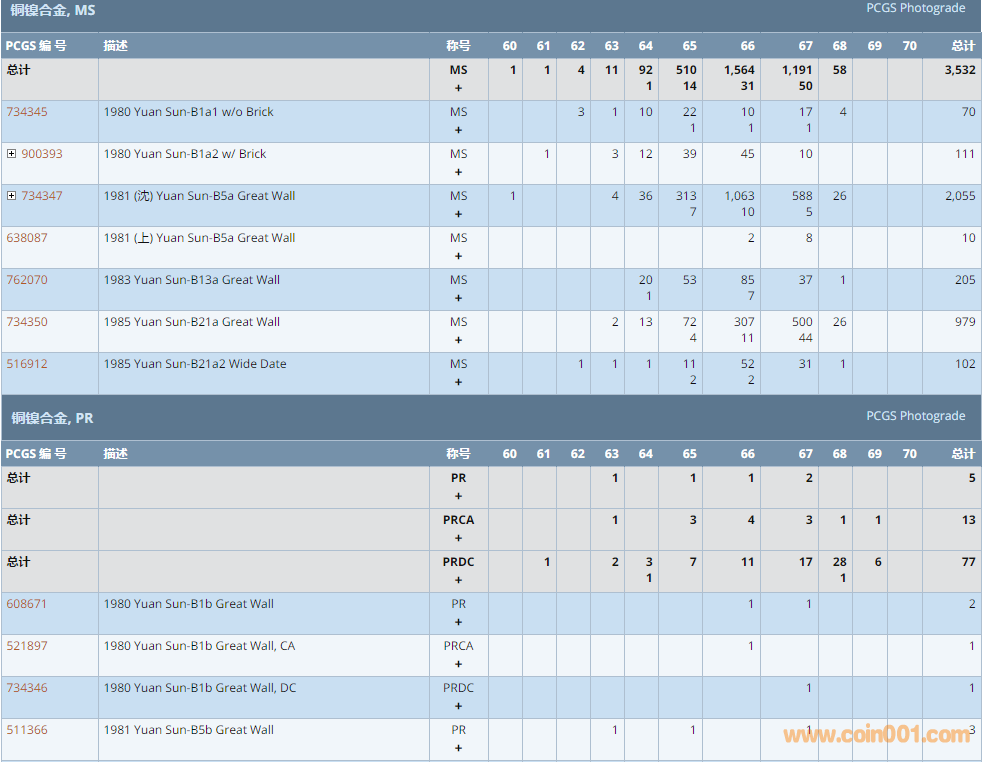Click PCGS 编号 header in MS table

coord(37,46)
